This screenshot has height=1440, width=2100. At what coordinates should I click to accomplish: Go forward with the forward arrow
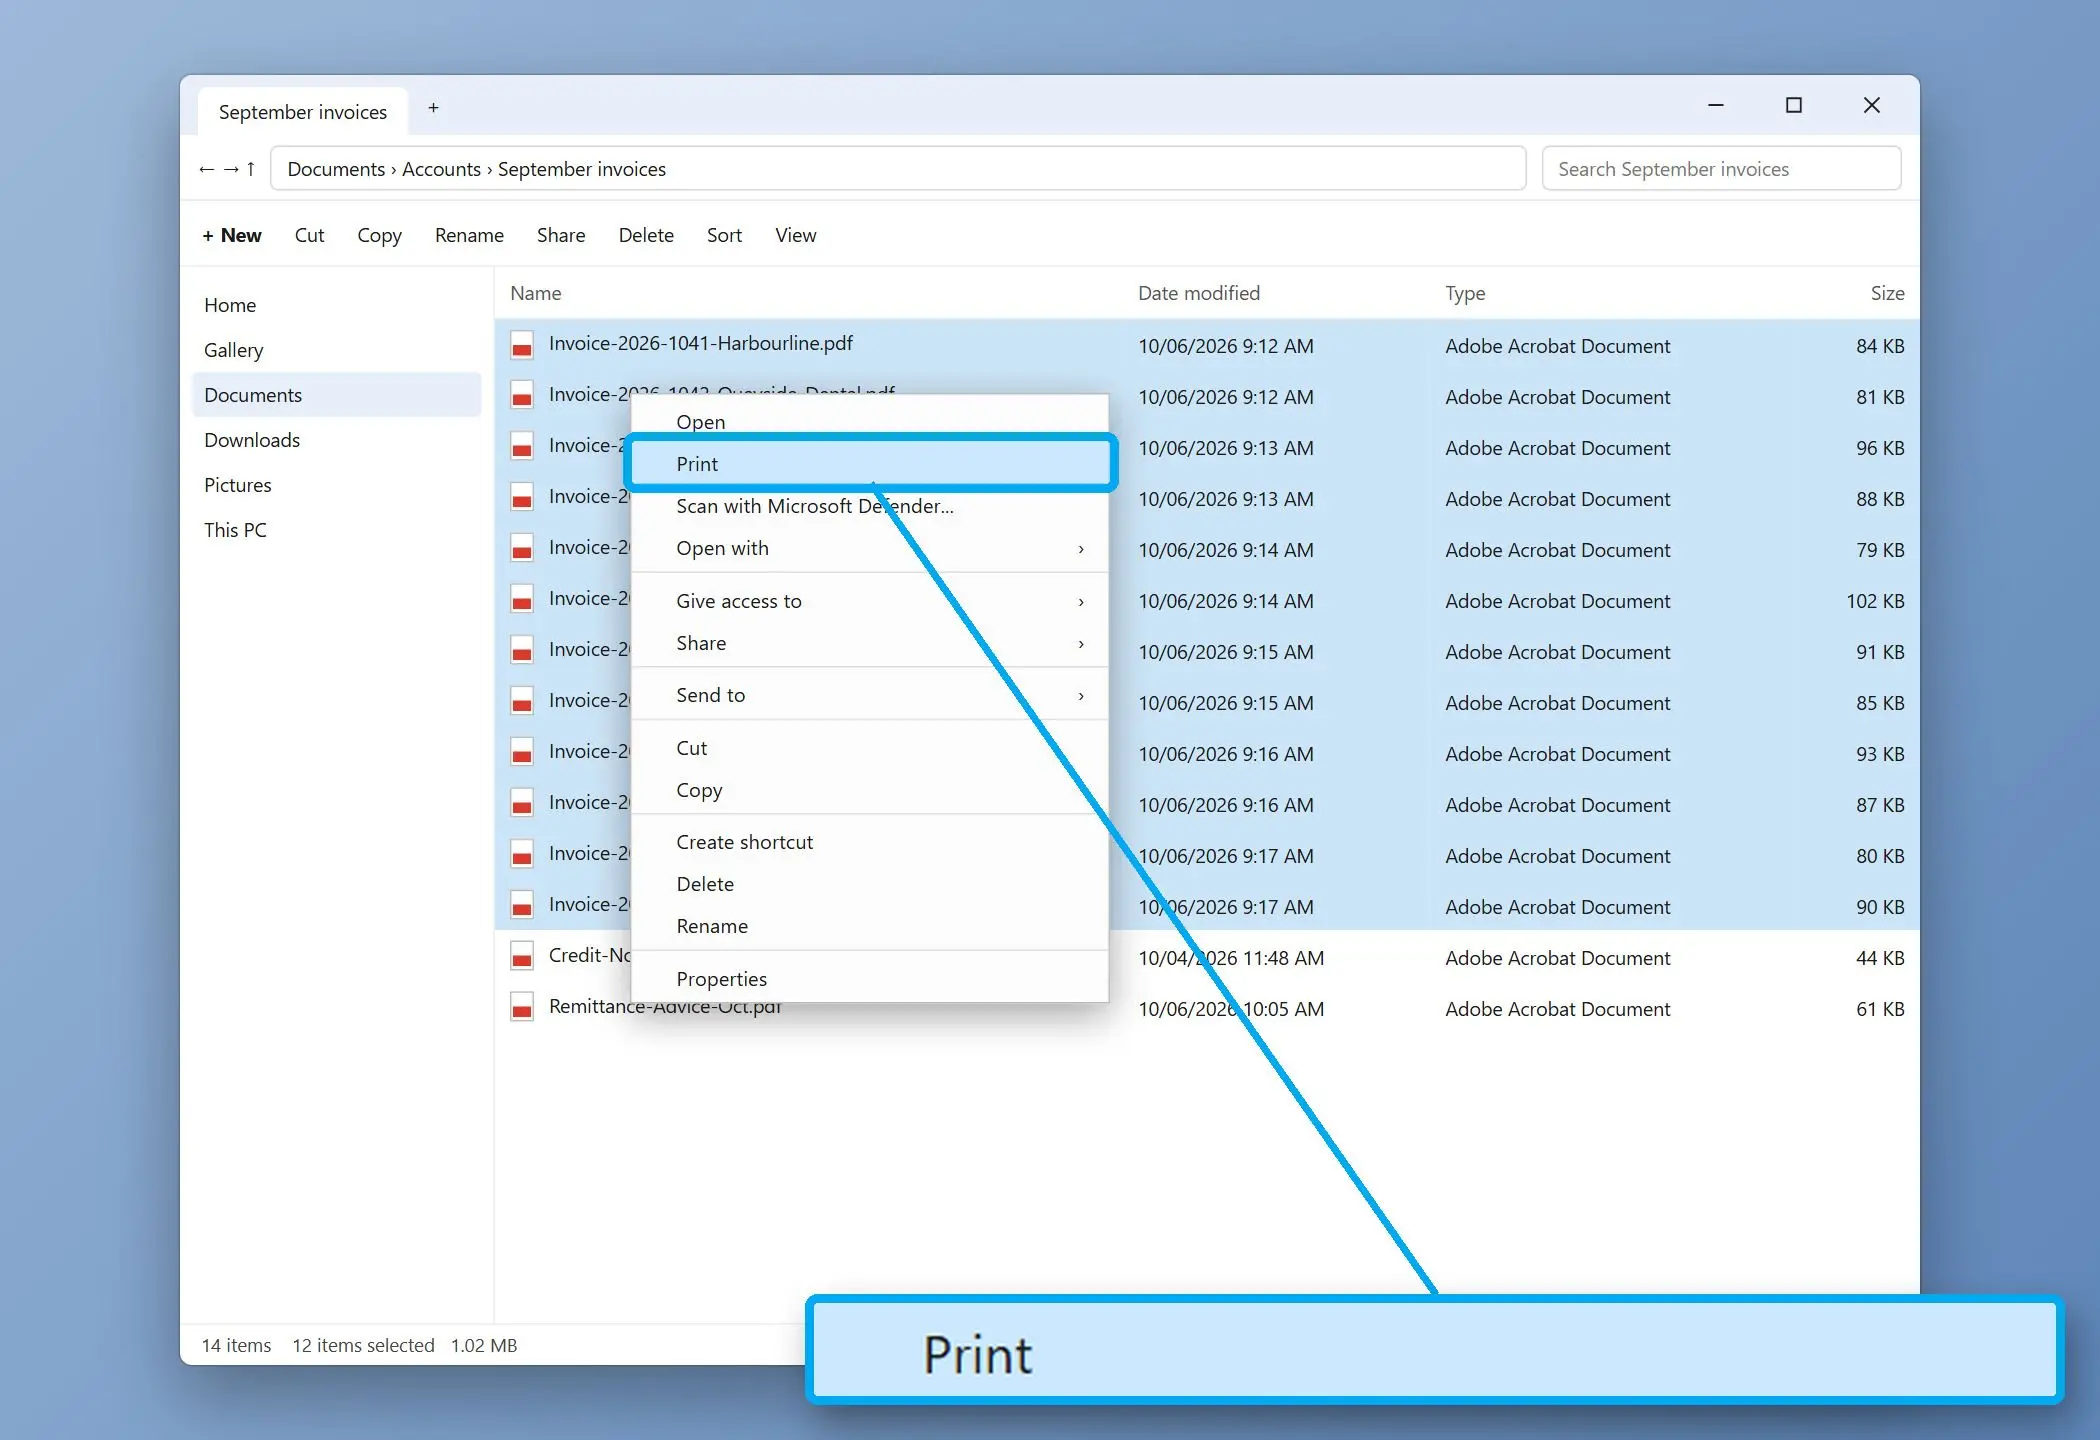point(231,169)
